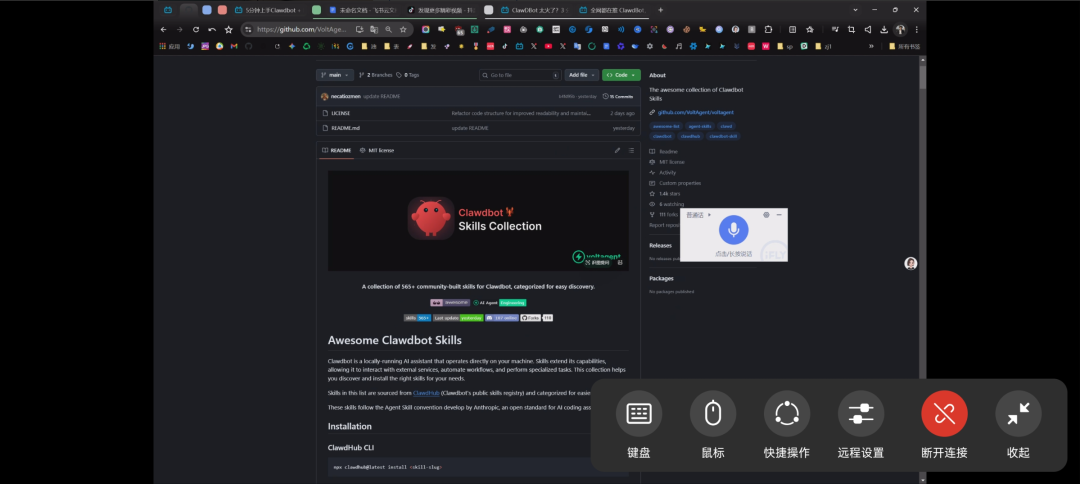Open the main branch dropdown

click(335, 75)
